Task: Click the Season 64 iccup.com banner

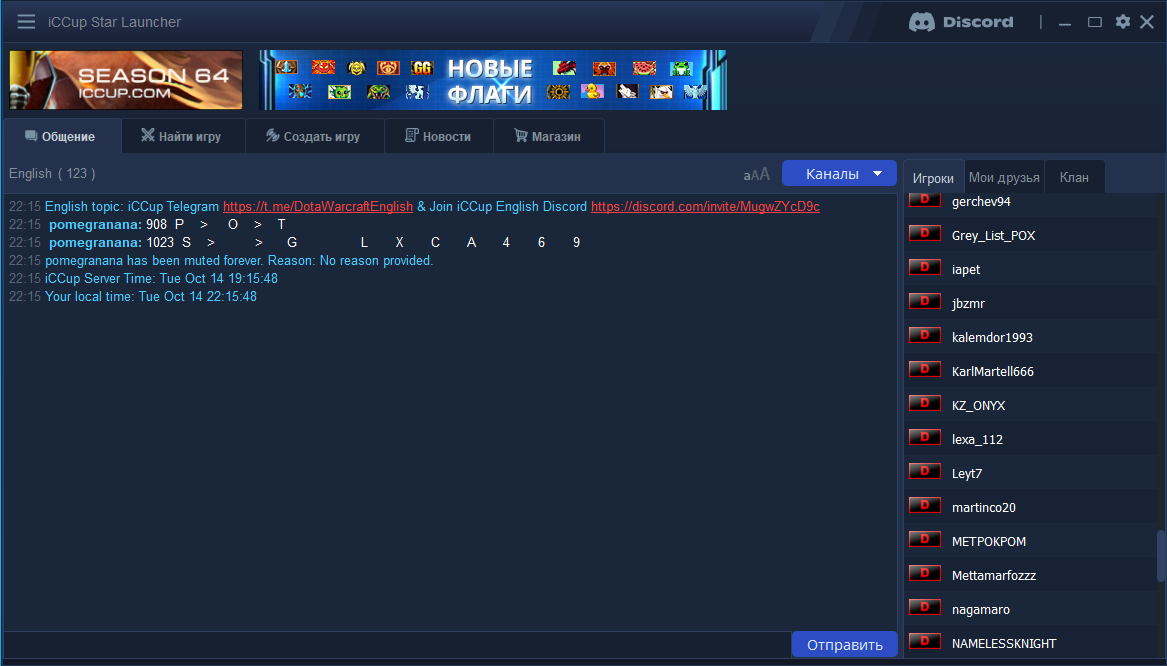Action: tap(126, 80)
